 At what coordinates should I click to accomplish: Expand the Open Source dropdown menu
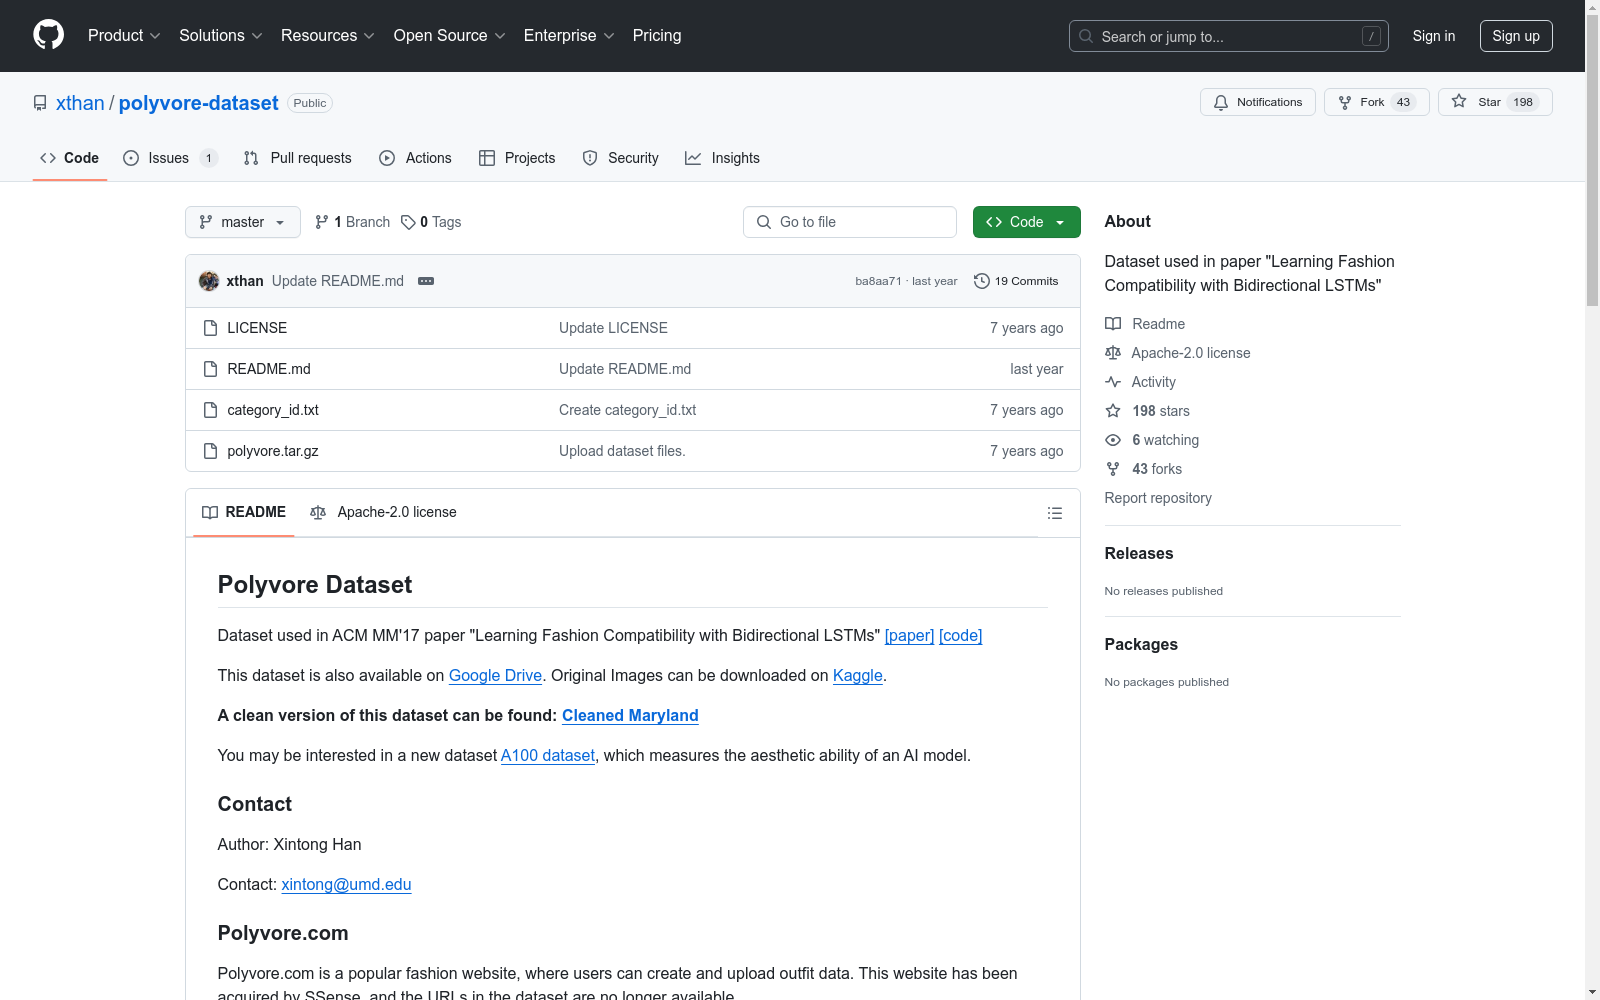coord(450,35)
